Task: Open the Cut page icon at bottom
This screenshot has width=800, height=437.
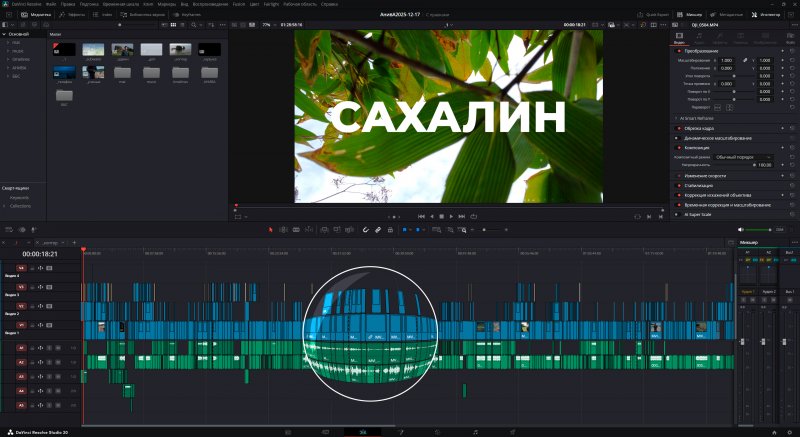Action: coord(325,432)
